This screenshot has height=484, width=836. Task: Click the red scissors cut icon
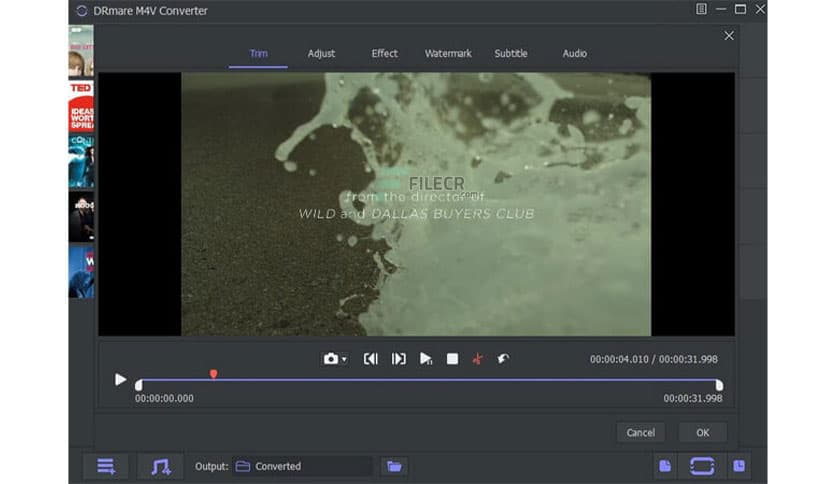(x=478, y=359)
